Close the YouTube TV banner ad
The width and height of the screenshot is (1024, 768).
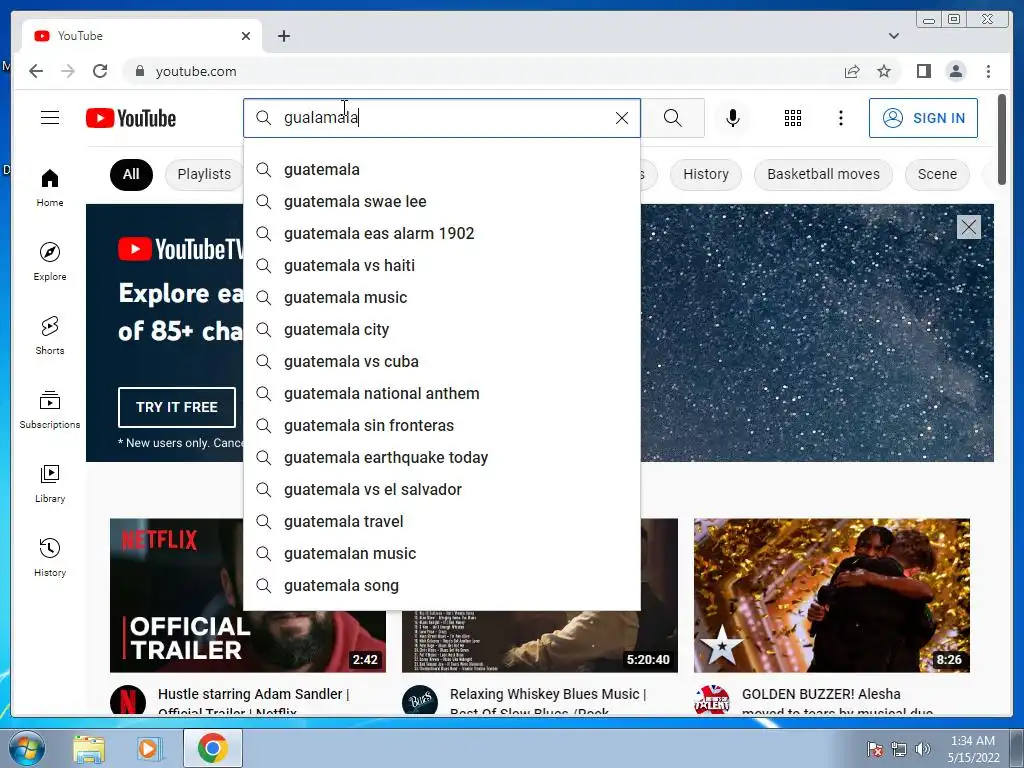pos(968,227)
